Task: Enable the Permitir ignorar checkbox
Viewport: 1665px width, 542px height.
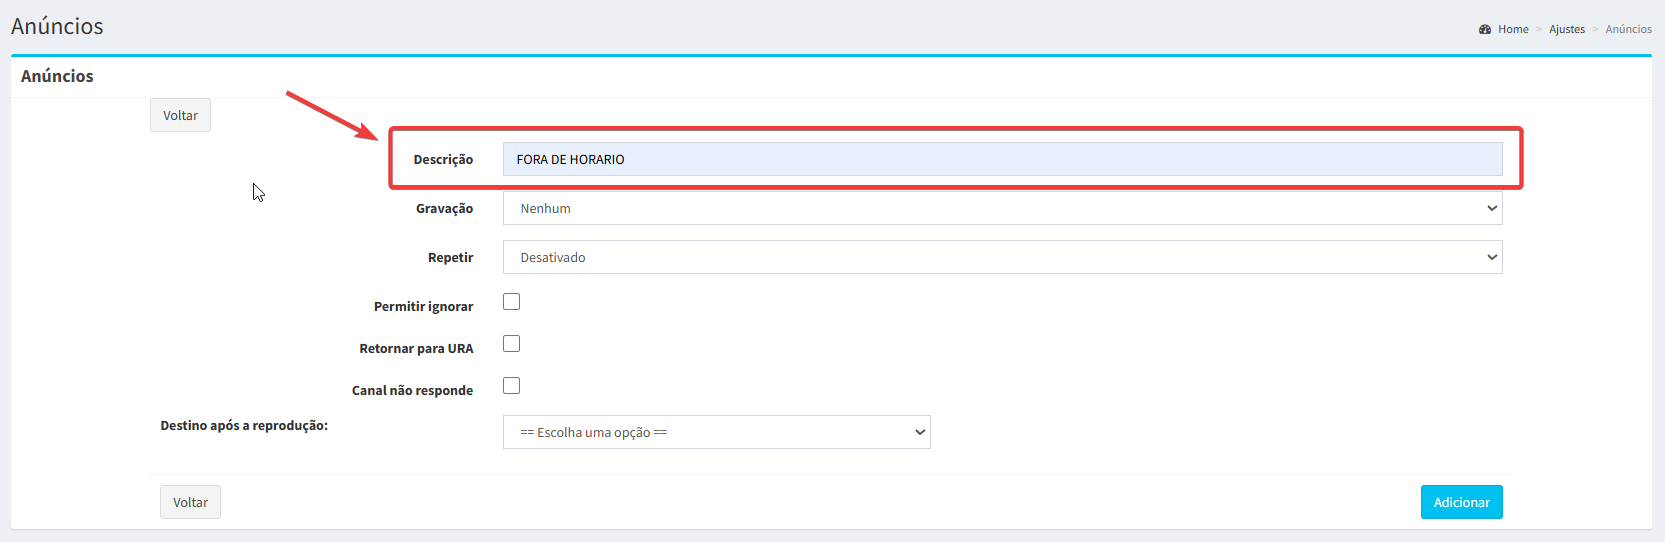Action: pyautogui.click(x=511, y=302)
